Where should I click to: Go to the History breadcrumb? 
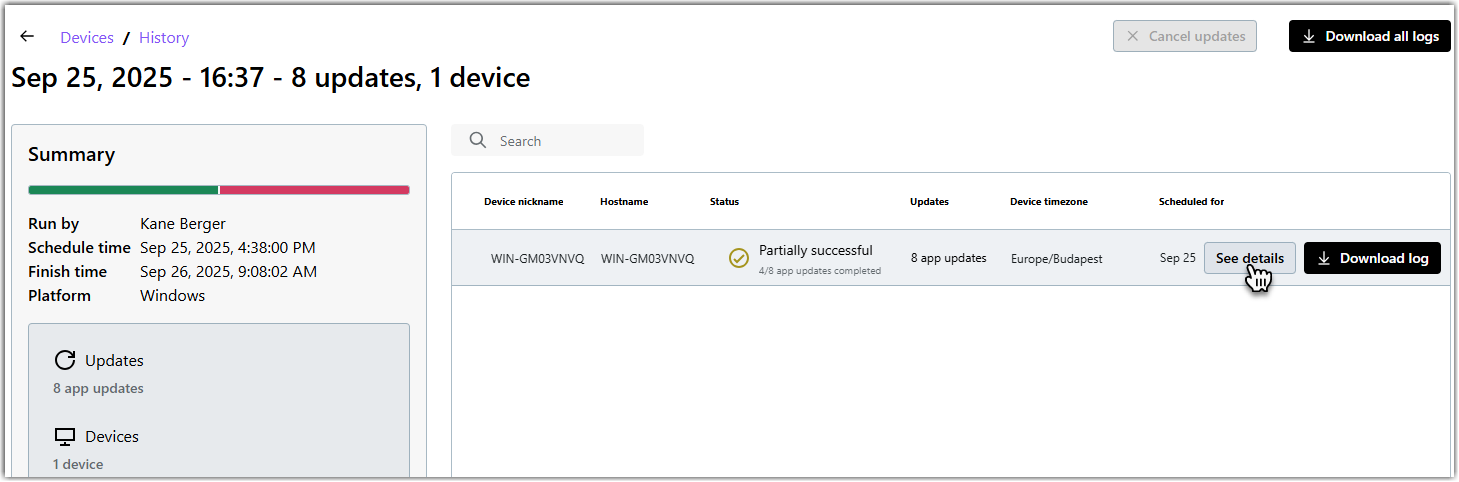[x=164, y=38]
